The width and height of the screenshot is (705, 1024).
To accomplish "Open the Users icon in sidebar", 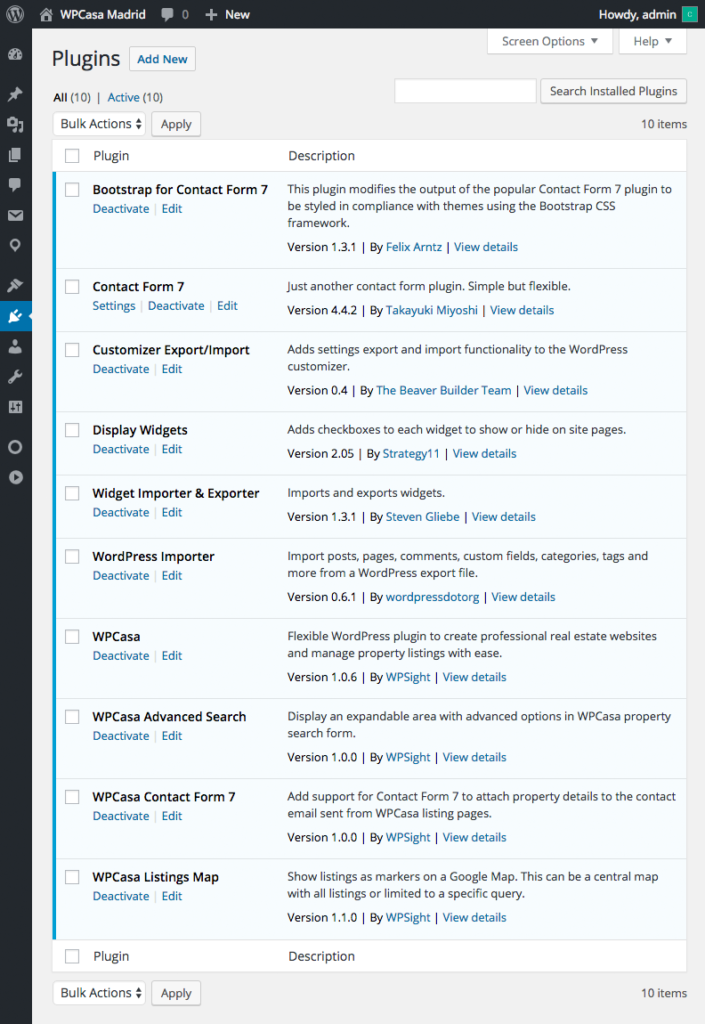I will [15, 347].
